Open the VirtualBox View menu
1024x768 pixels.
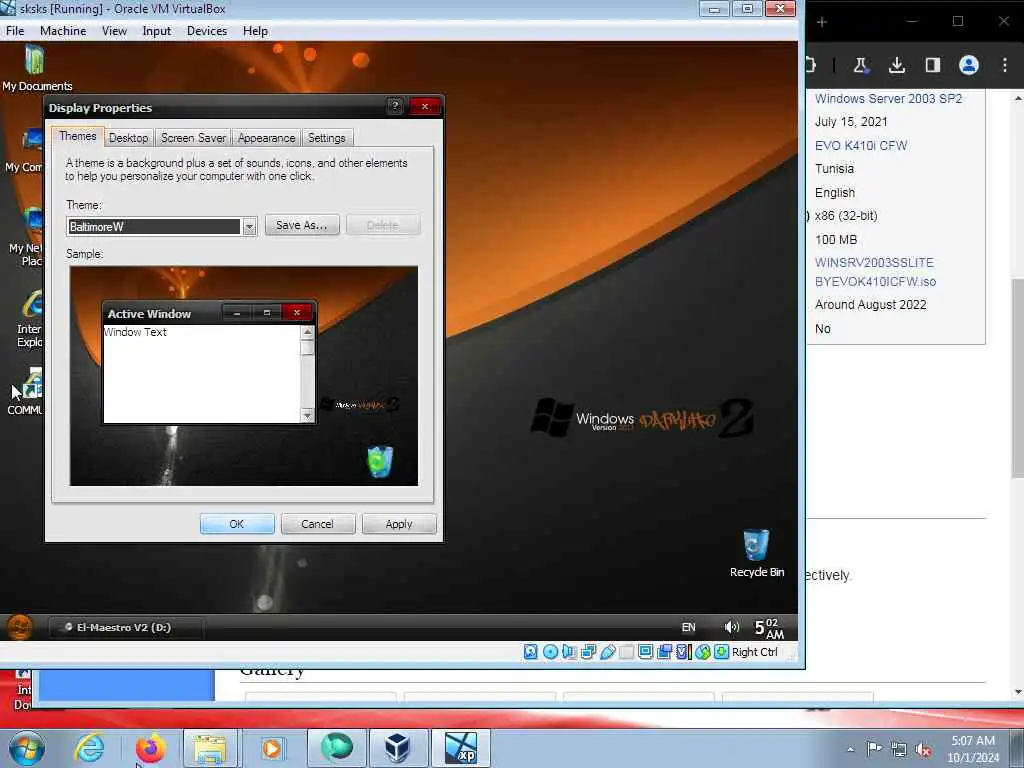coord(114,31)
